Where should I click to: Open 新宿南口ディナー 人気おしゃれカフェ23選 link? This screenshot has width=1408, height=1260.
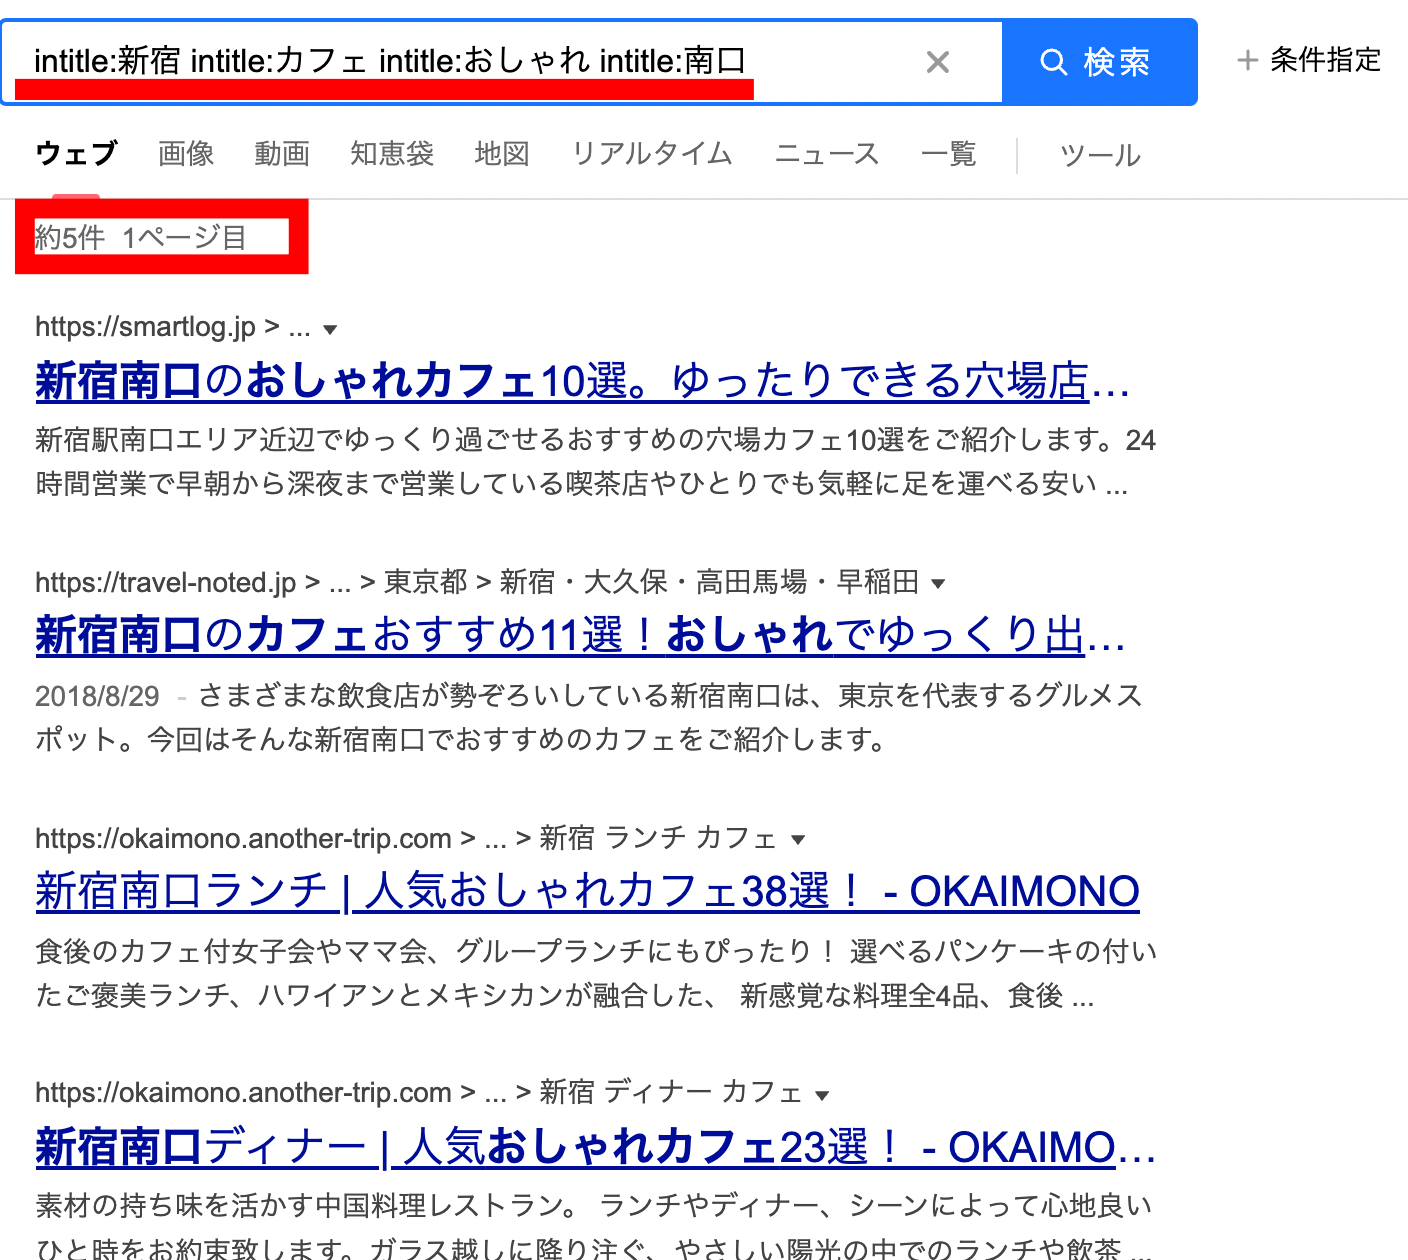pos(595,1147)
